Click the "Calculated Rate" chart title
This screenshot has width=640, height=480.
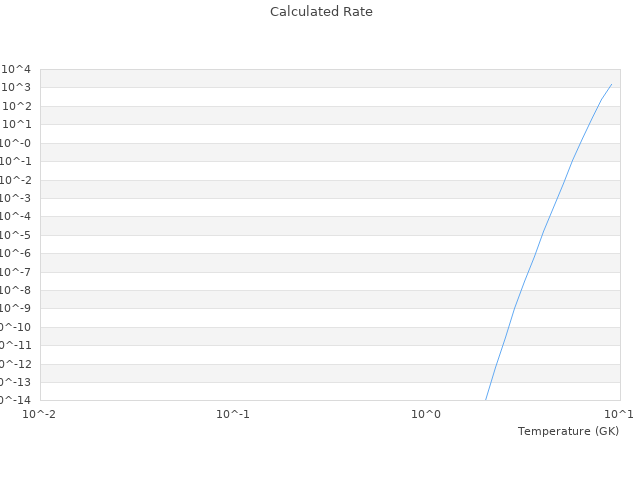[320, 12]
